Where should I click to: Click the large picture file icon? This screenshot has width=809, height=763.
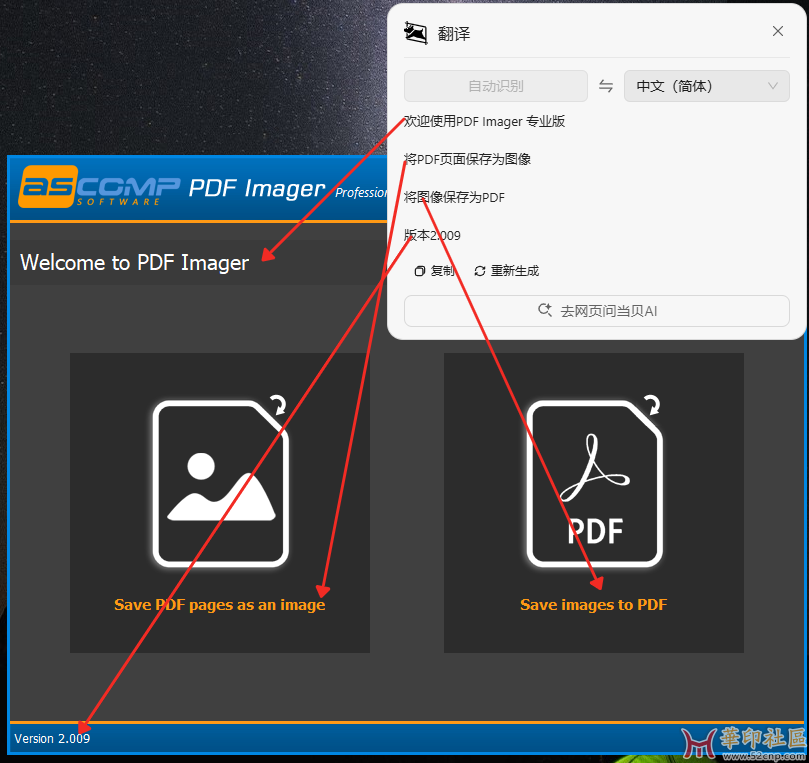[220, 483]
